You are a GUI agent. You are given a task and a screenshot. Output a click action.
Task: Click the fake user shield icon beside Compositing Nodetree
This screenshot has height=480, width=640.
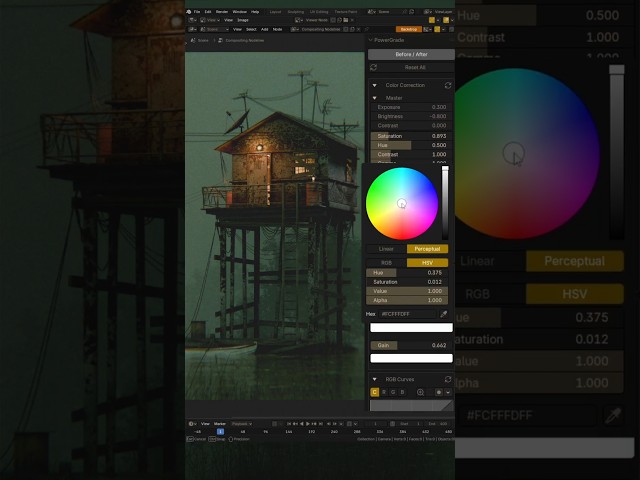click(x=346, y=29)
